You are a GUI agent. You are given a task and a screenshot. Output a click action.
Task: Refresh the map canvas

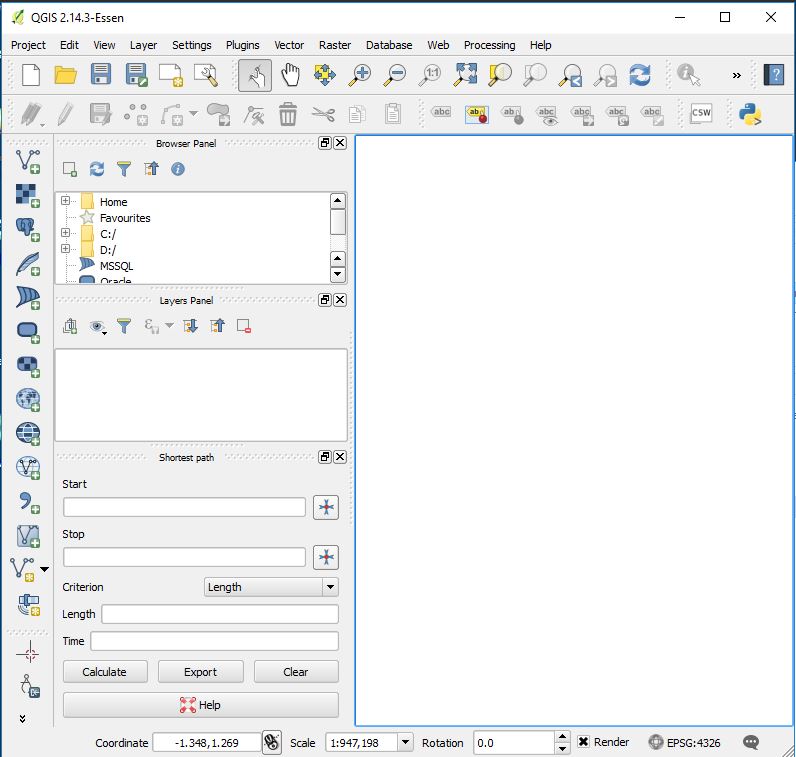click(640, 75)
